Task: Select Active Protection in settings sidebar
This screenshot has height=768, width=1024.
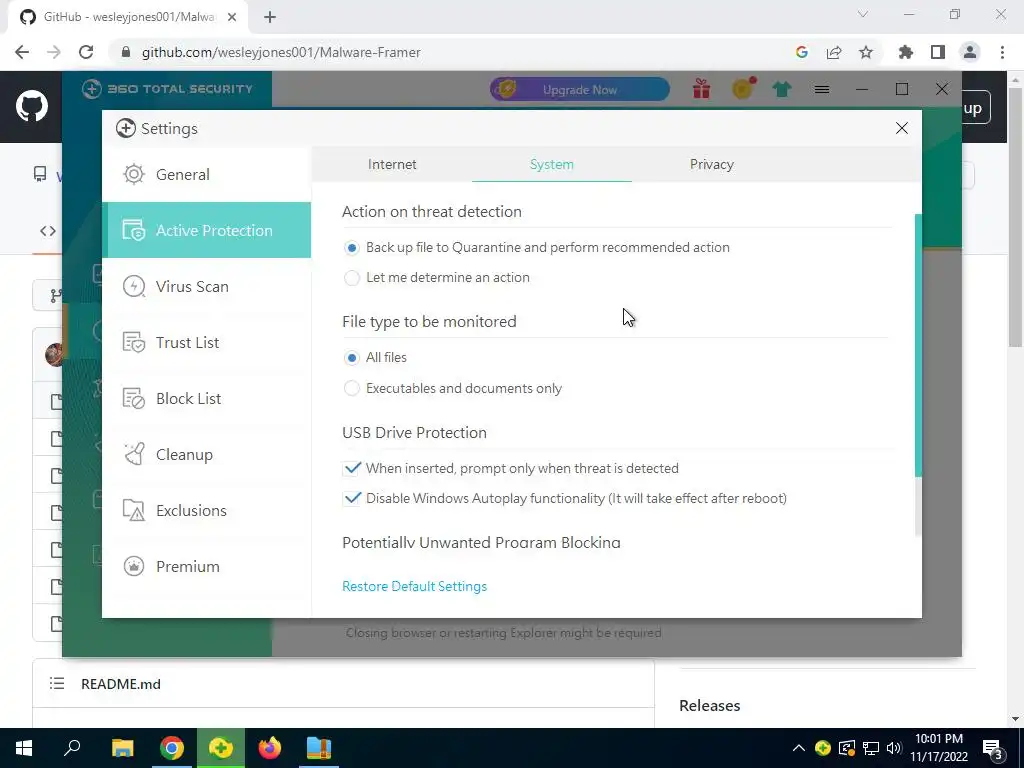Action: click(x=206, y=231)
